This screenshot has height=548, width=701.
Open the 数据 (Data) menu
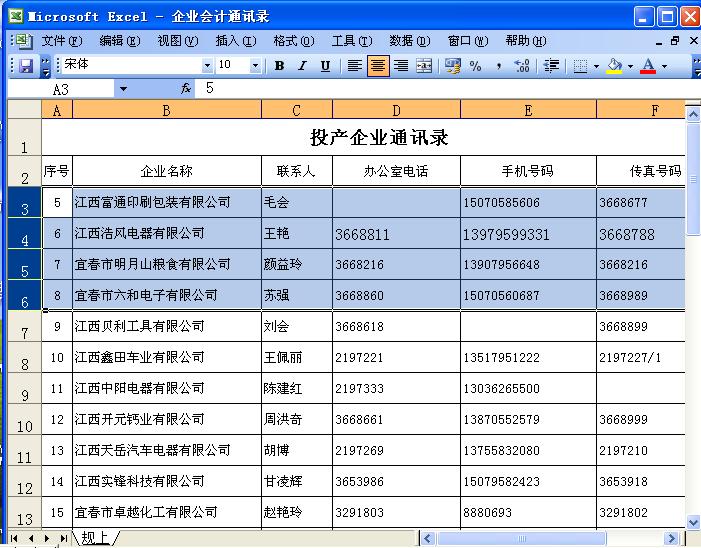point(409,41)
